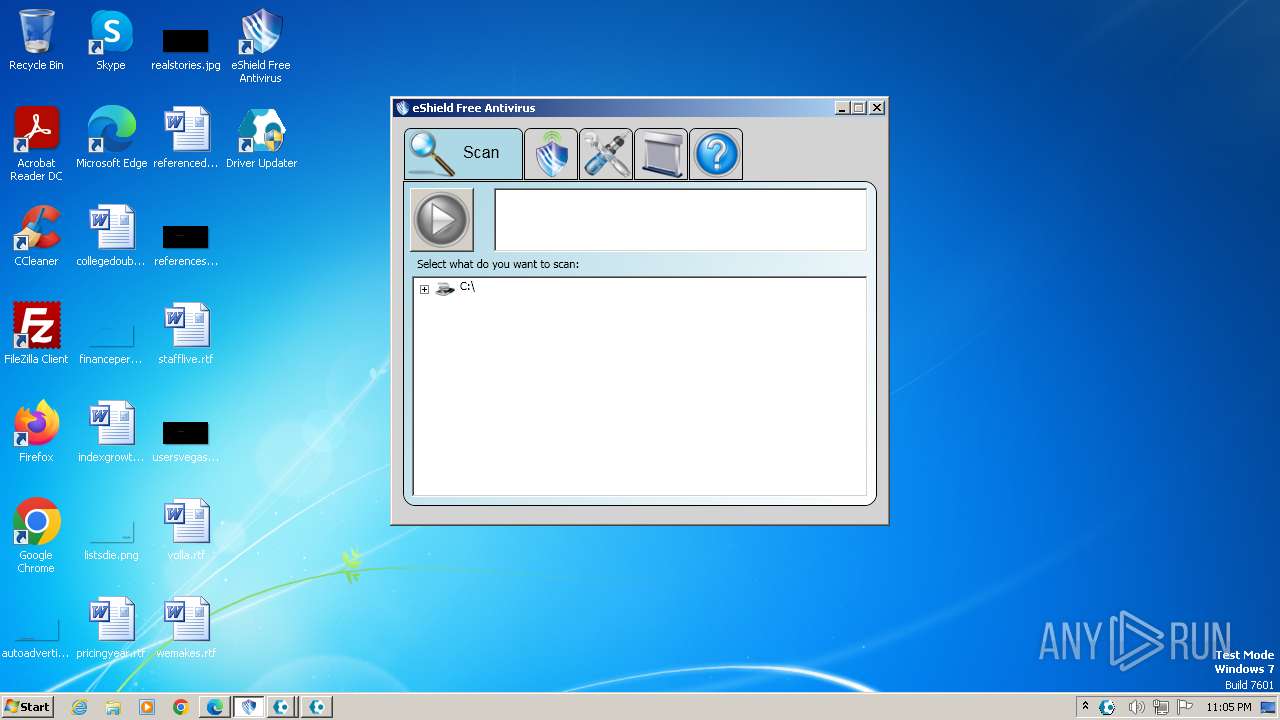Close the eShield Free Antivirus window

[x=877, y=108]
